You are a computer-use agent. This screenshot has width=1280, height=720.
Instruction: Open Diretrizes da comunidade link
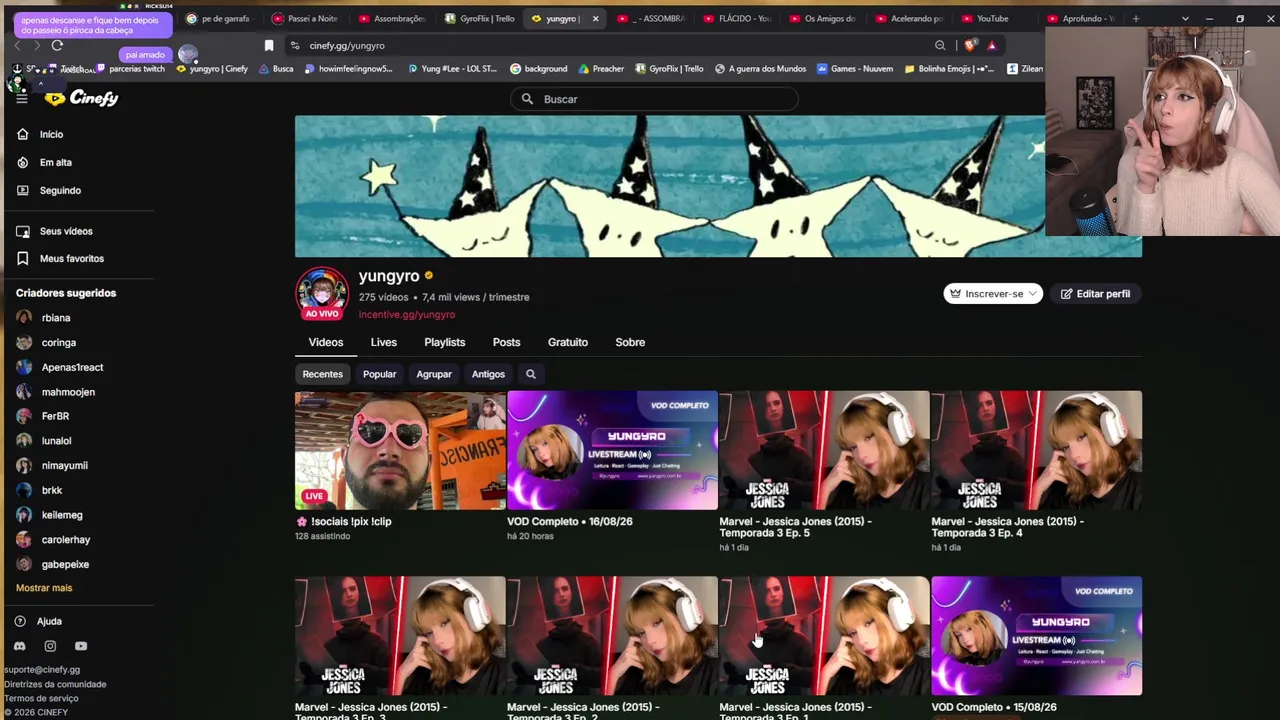[x=55, y=684]
